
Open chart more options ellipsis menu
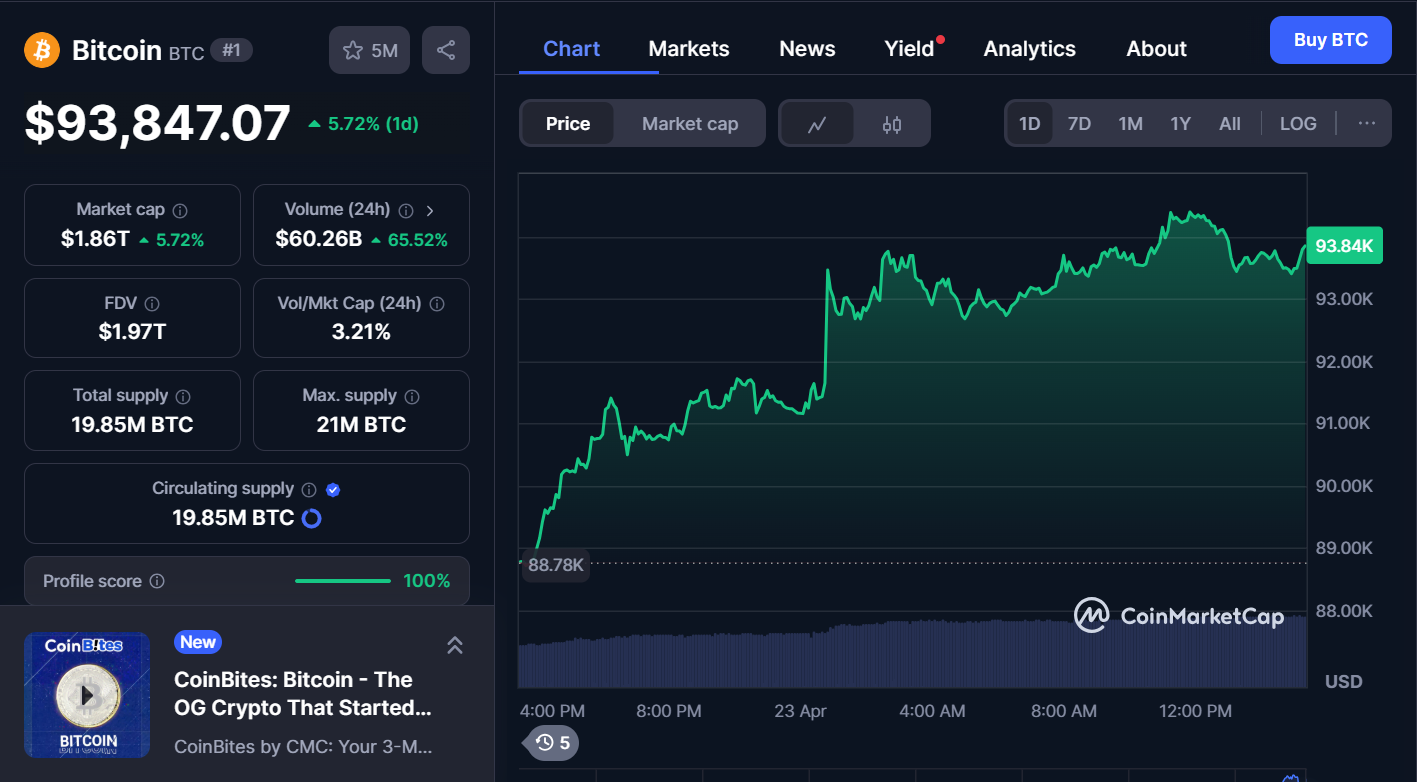click(x=1367, y=124)
